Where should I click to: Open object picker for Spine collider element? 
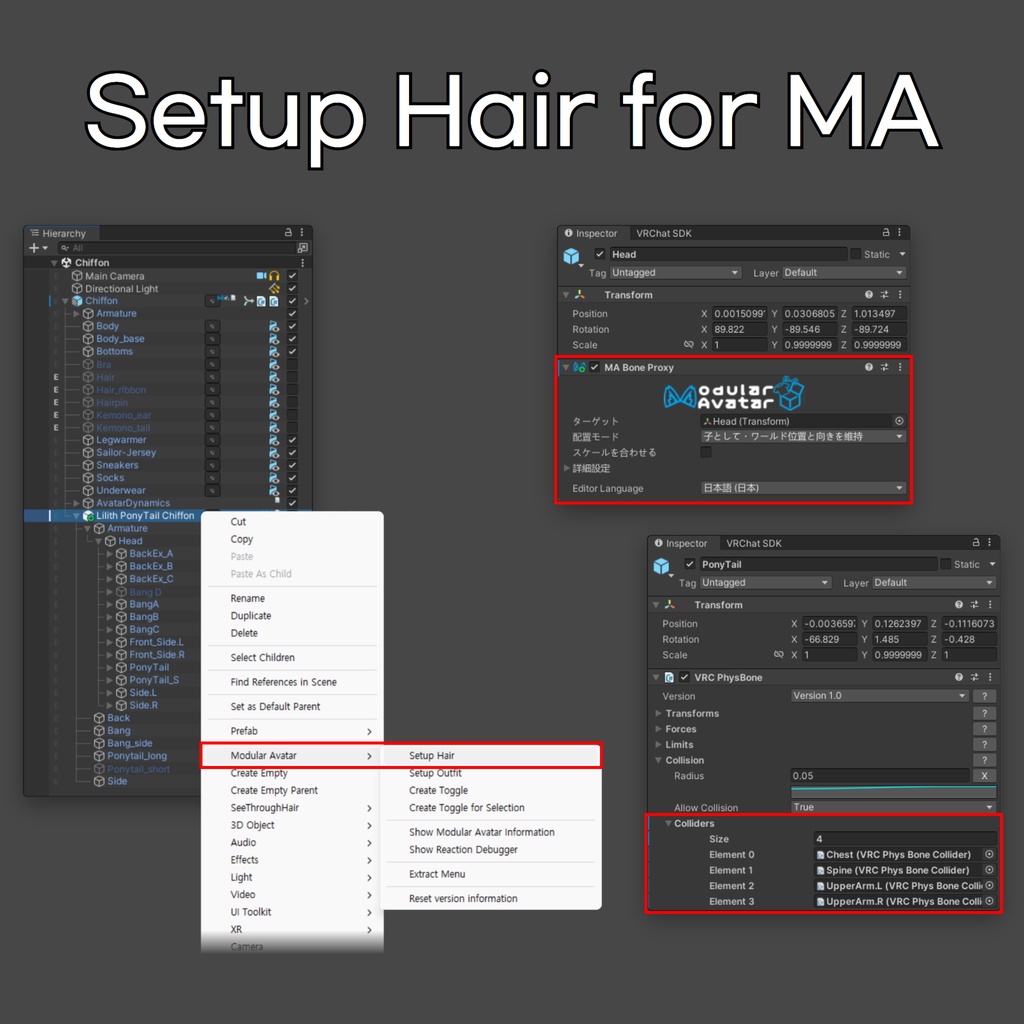click(x=989, y=870)
